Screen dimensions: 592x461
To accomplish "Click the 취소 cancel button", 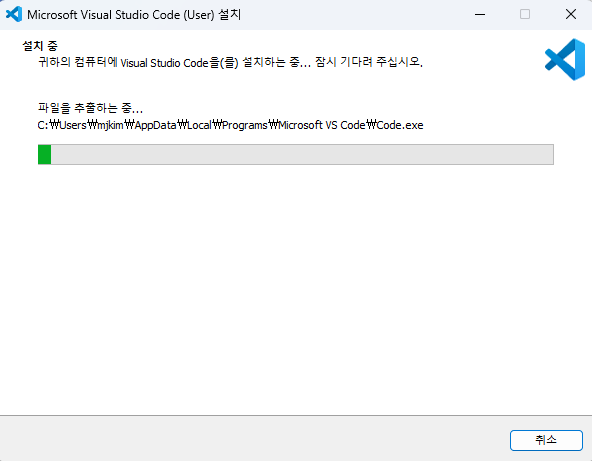I will coord(546,440).
